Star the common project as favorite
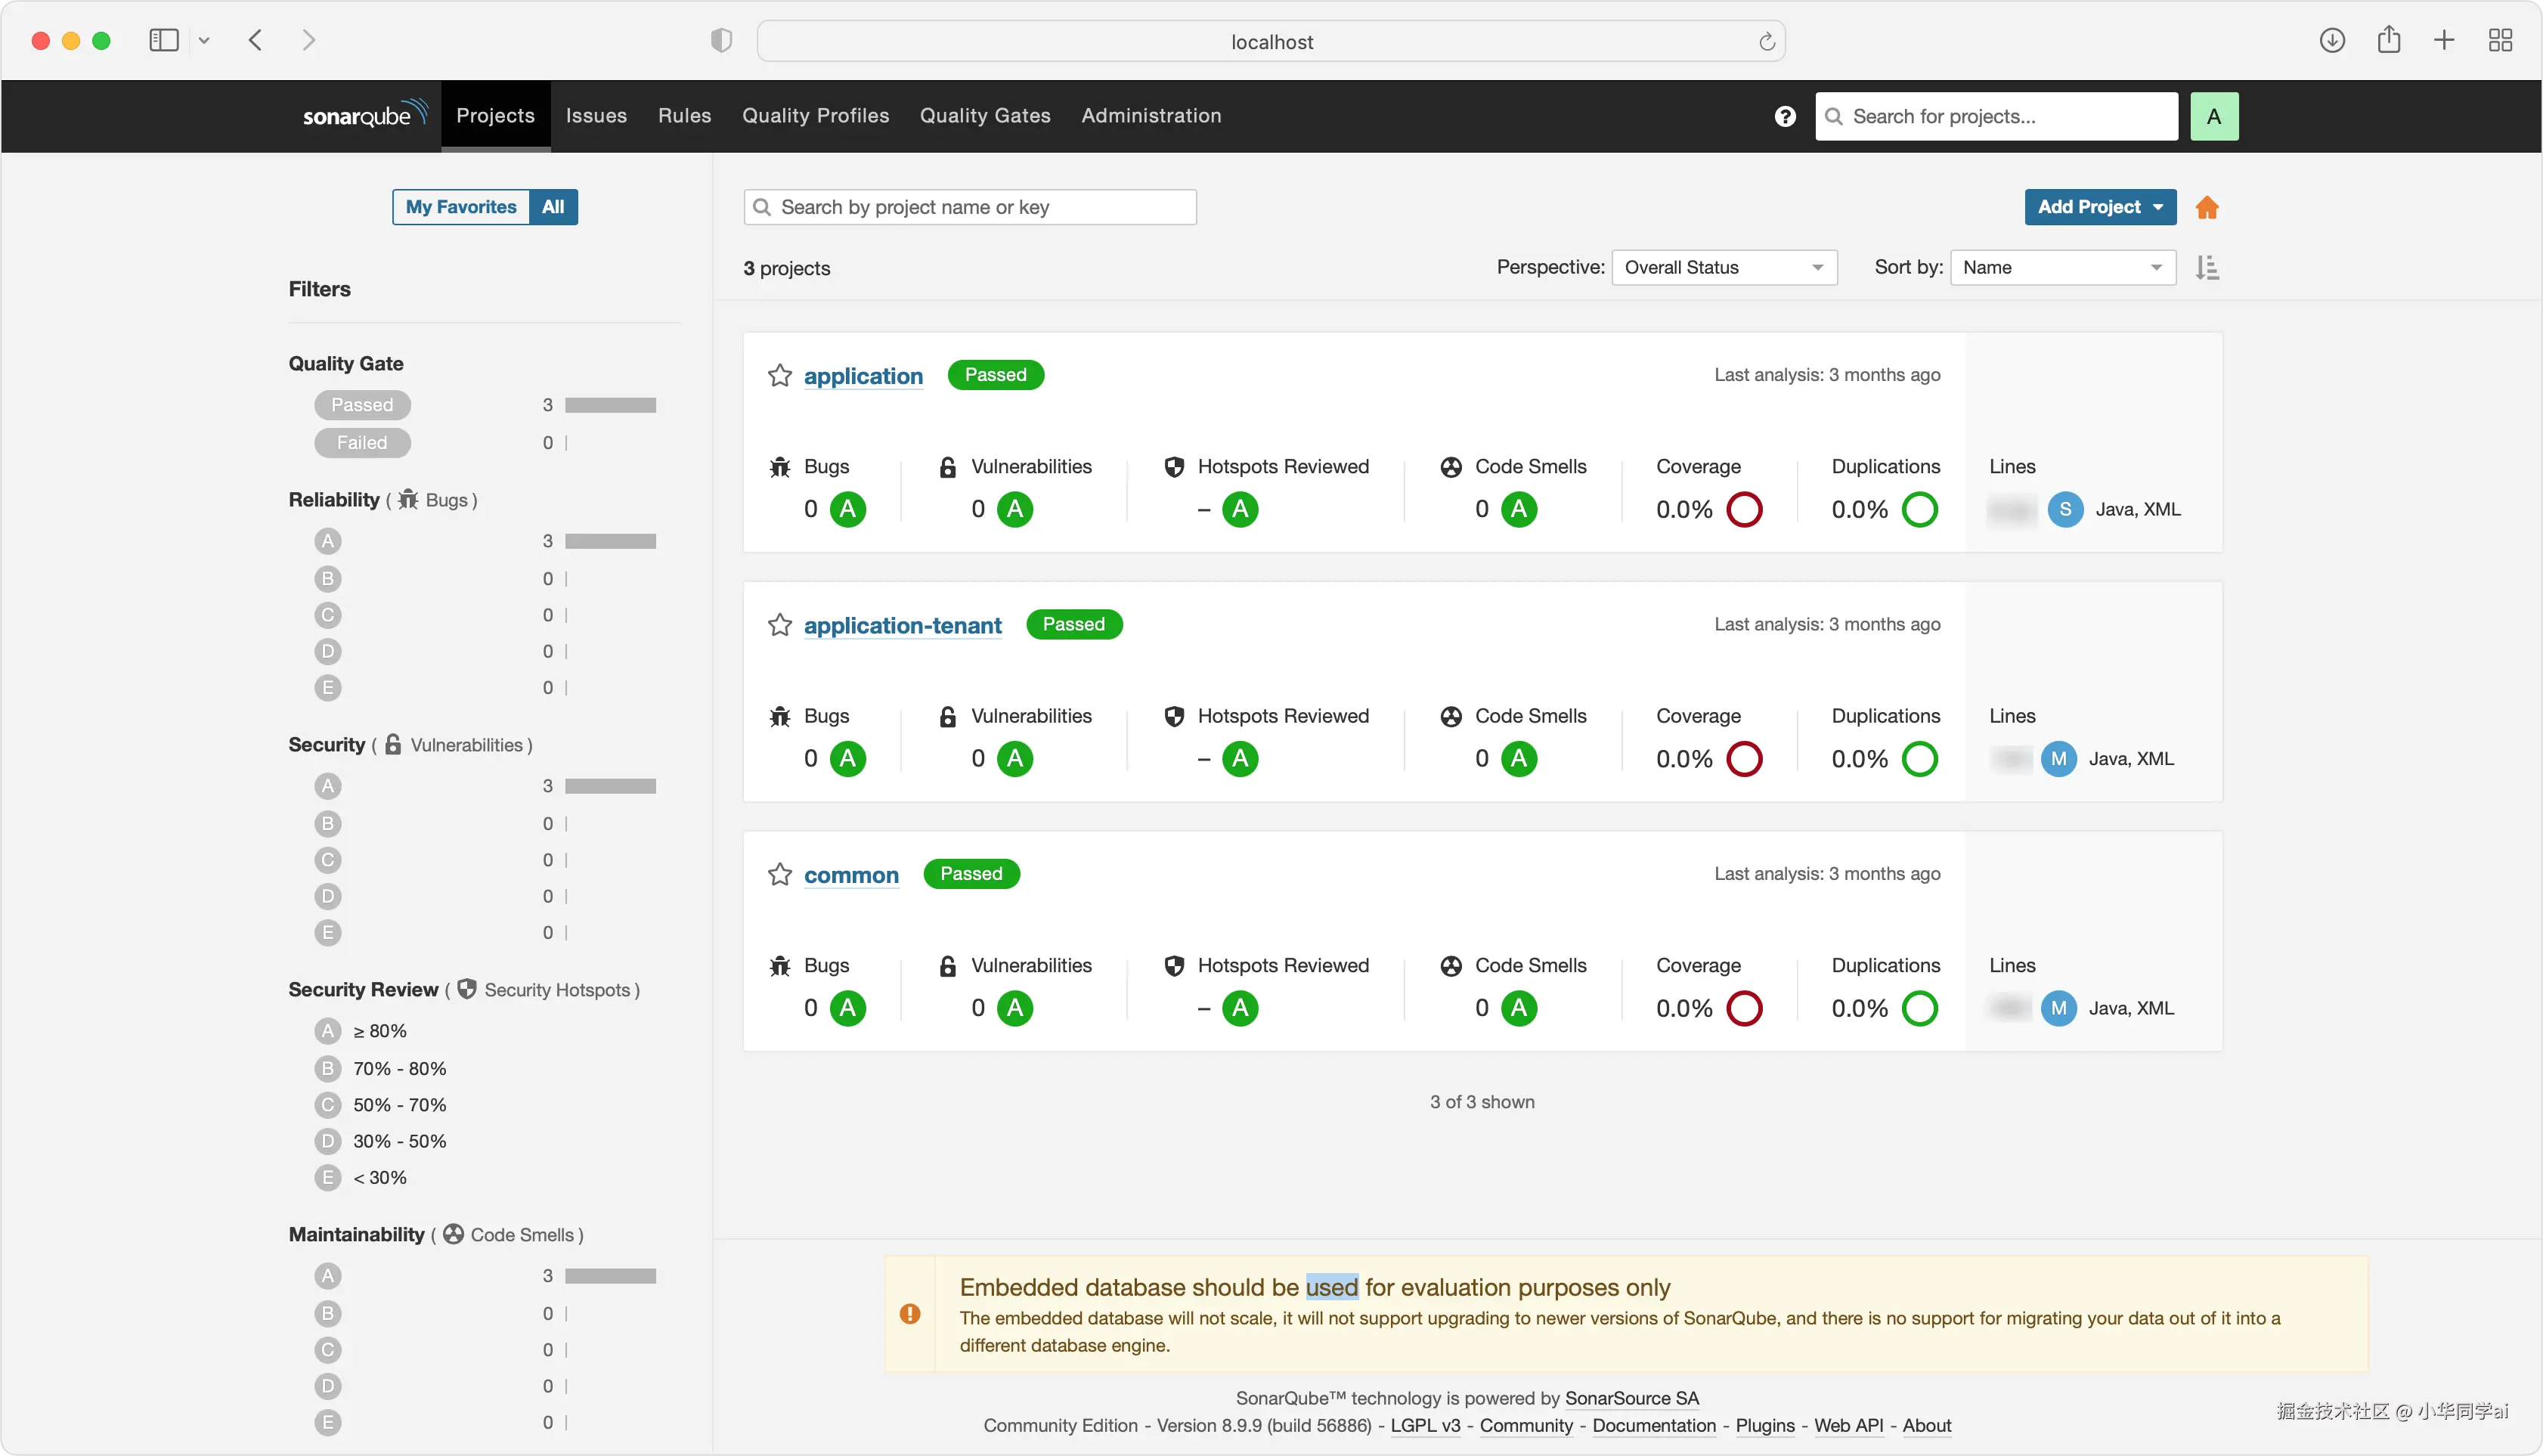This screenshot has width=2543, height=1456. pyautogui.click(x=779, y=875)
